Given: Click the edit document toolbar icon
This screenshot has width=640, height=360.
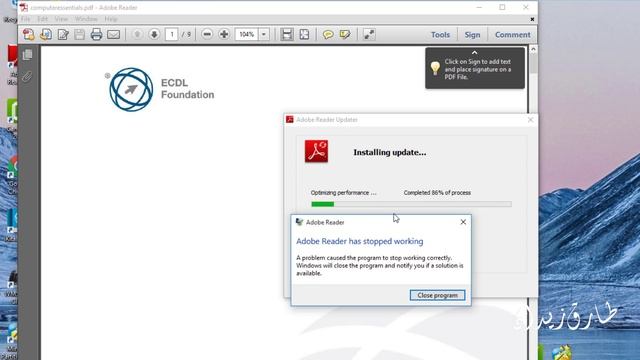Looking at the screenshot, I should [x=63, y=35].
